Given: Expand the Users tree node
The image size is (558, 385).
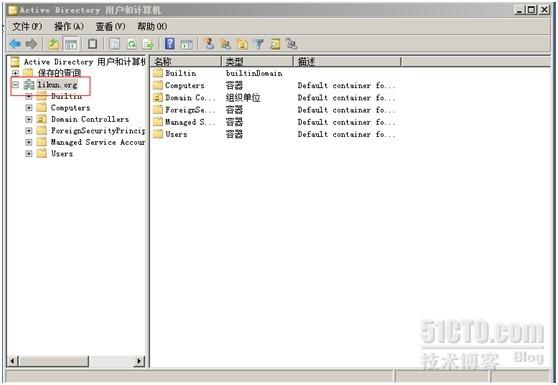Looking at the screenshot, I should pyautogui.click(x=29, y=153).
